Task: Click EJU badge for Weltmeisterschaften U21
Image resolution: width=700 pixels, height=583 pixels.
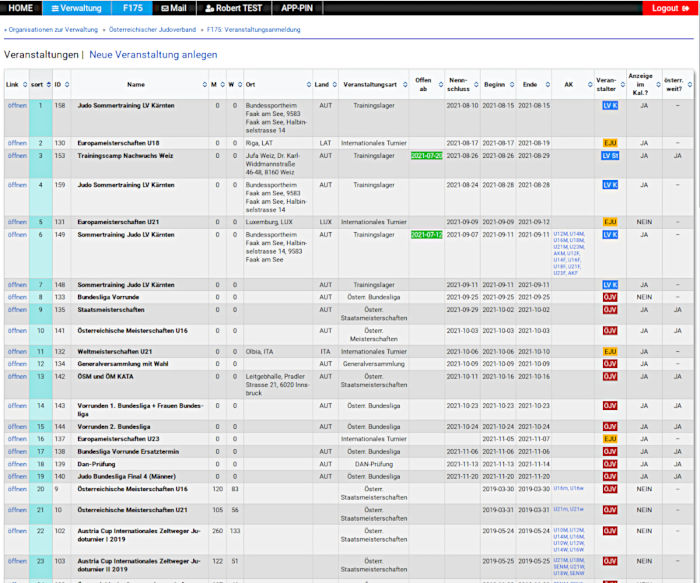Action: coord(610,352)
